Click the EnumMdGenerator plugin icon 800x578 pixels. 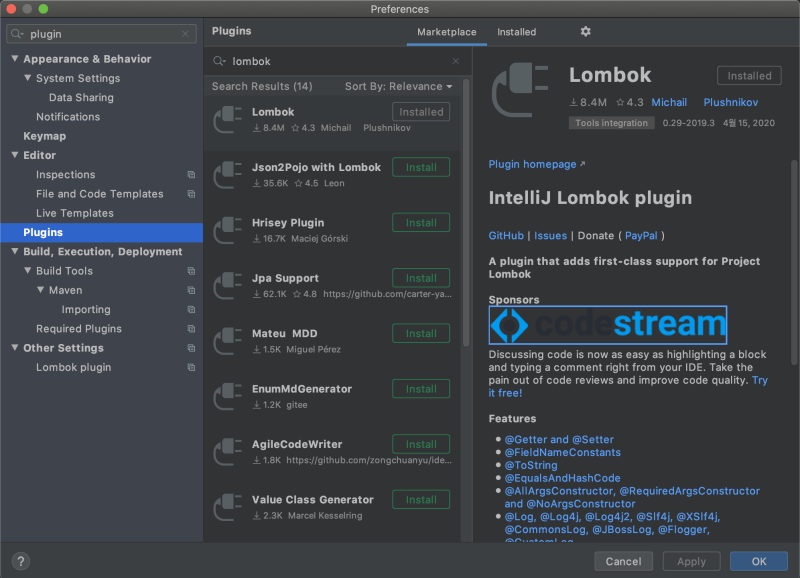click(228, 397)
